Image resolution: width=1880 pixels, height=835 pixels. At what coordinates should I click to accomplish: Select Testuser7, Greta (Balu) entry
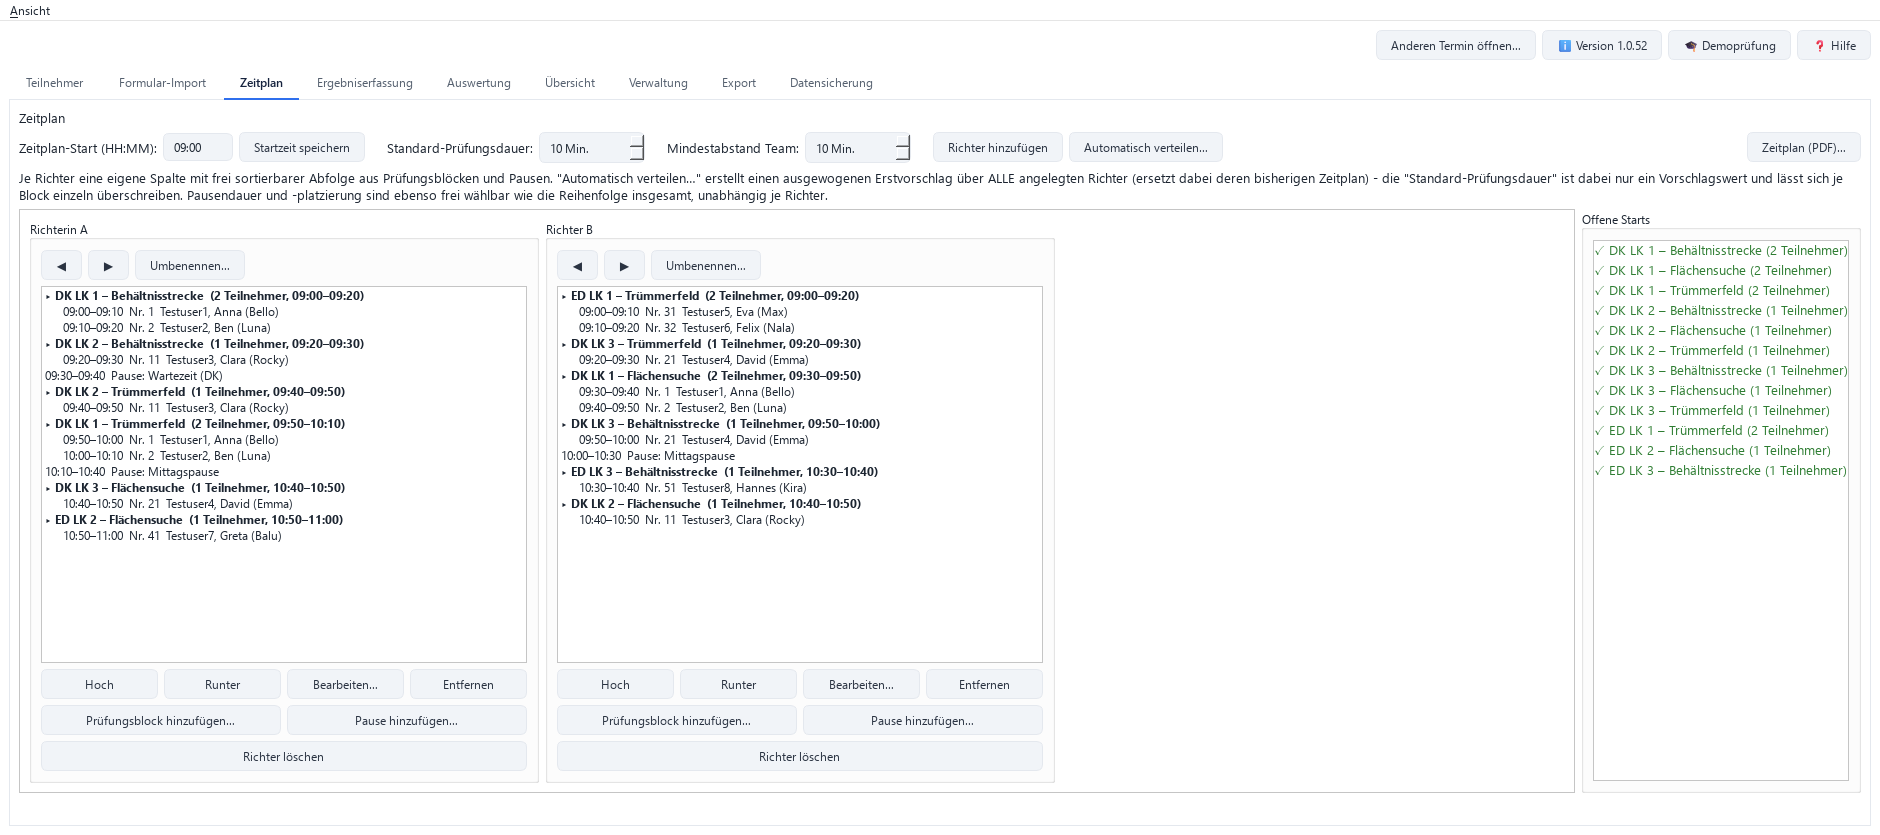pos(284,536)
